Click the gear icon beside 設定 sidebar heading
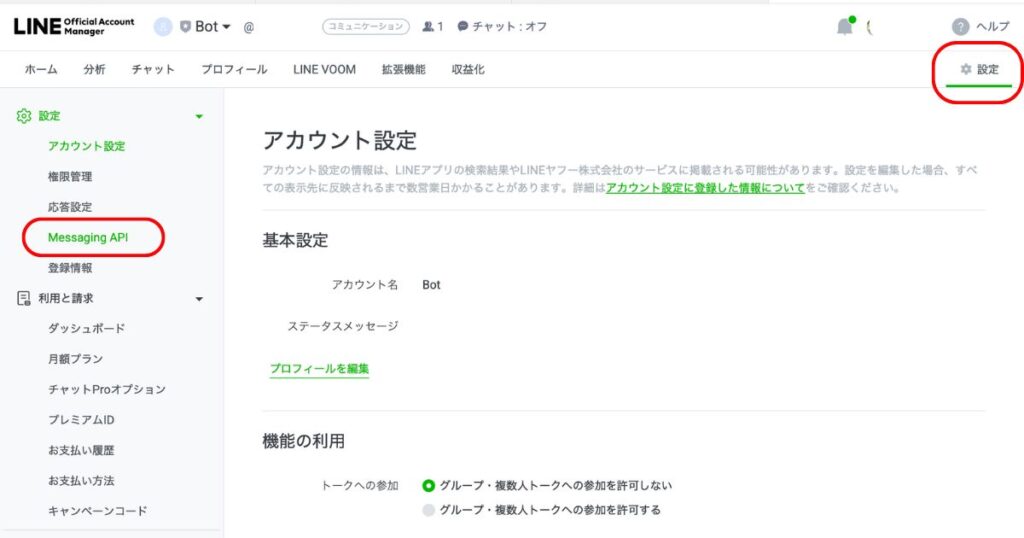 click(x=24, y=116)
